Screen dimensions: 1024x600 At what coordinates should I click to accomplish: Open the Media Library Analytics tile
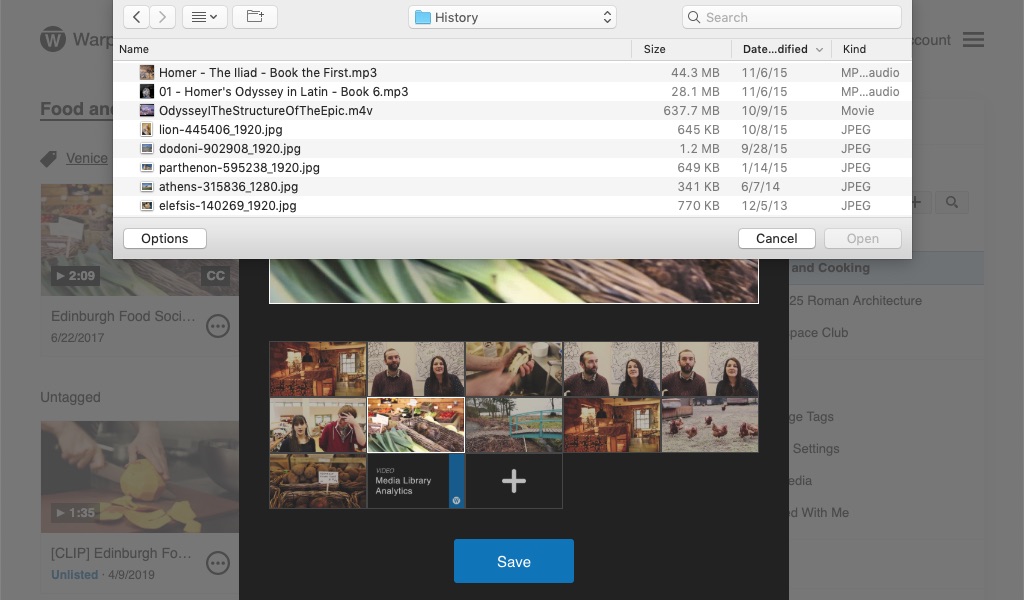(416, 481)
